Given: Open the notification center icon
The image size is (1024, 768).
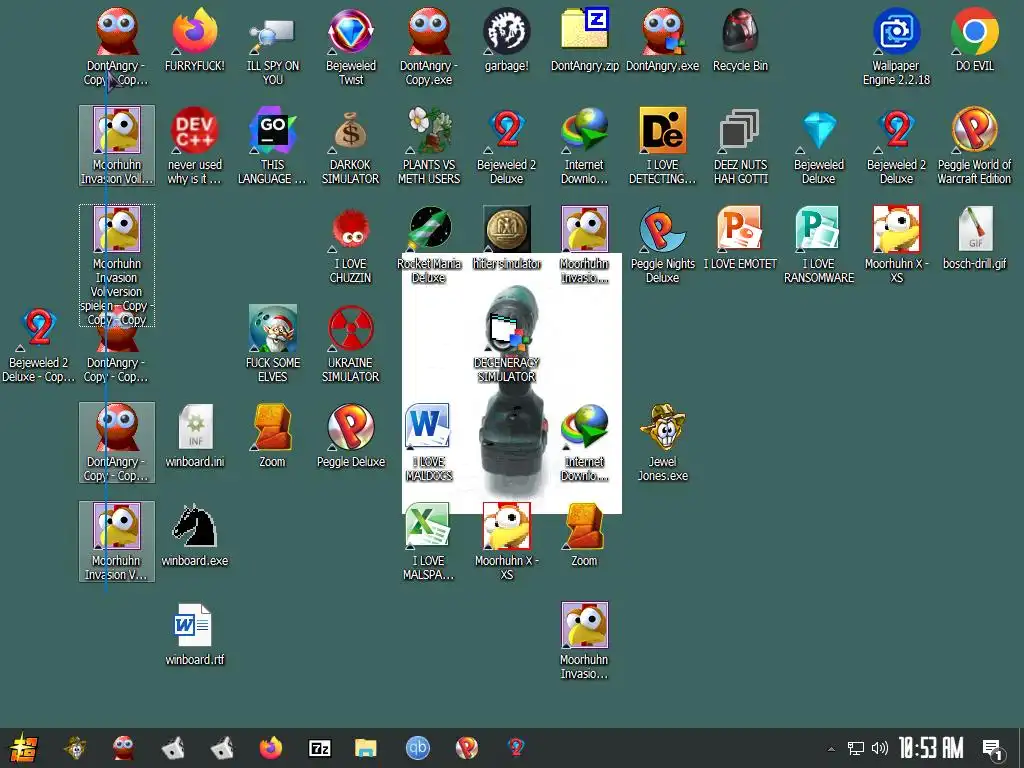Looking at the screenshot, I should click(x=993, y=749).
